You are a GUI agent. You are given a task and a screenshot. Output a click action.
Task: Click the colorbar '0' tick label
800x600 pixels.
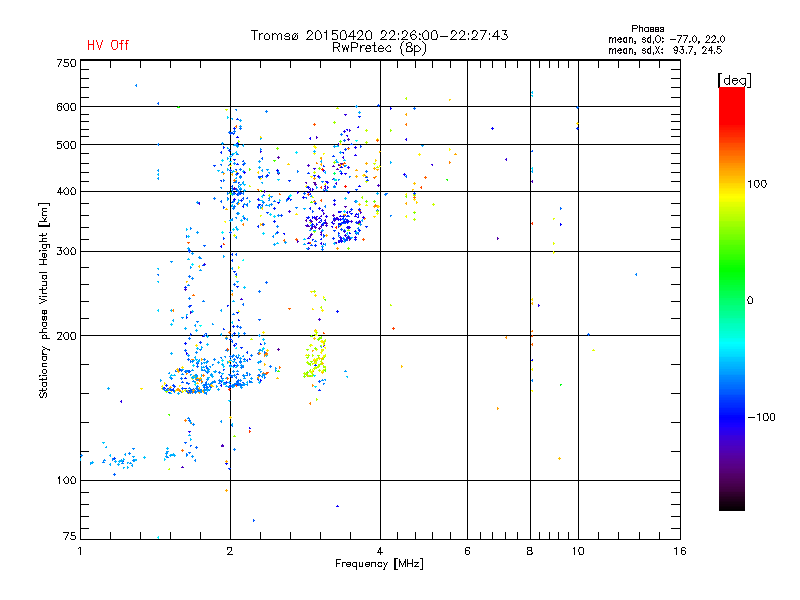[x=749, y=301]
